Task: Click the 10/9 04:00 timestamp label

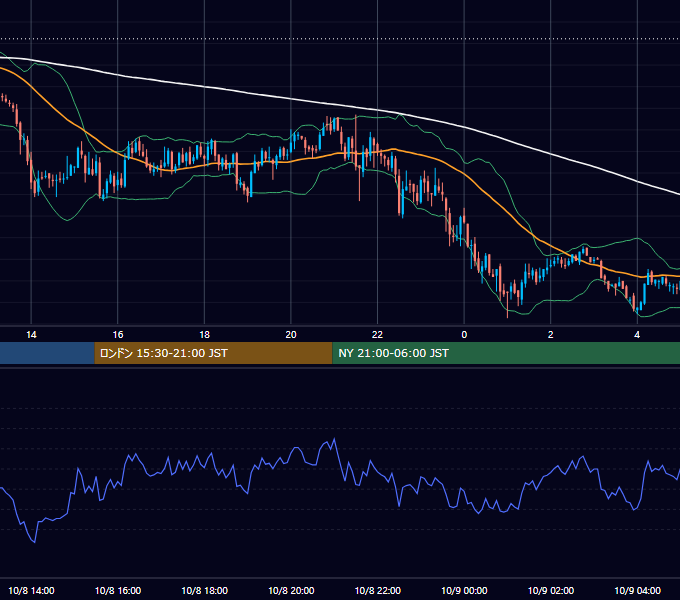Action: click(638, 590)
